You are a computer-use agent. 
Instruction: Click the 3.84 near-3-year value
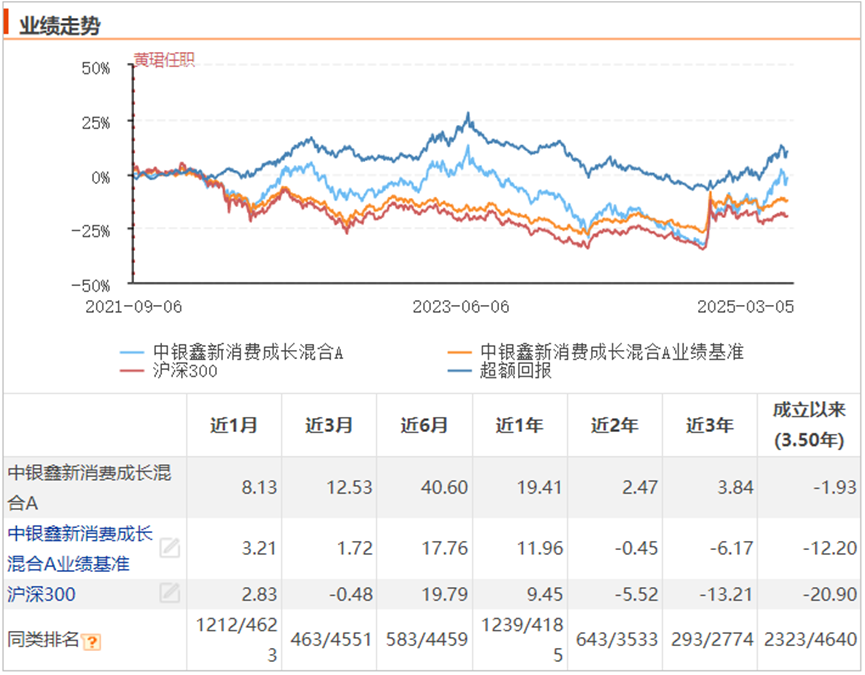(x=735, y=488)
